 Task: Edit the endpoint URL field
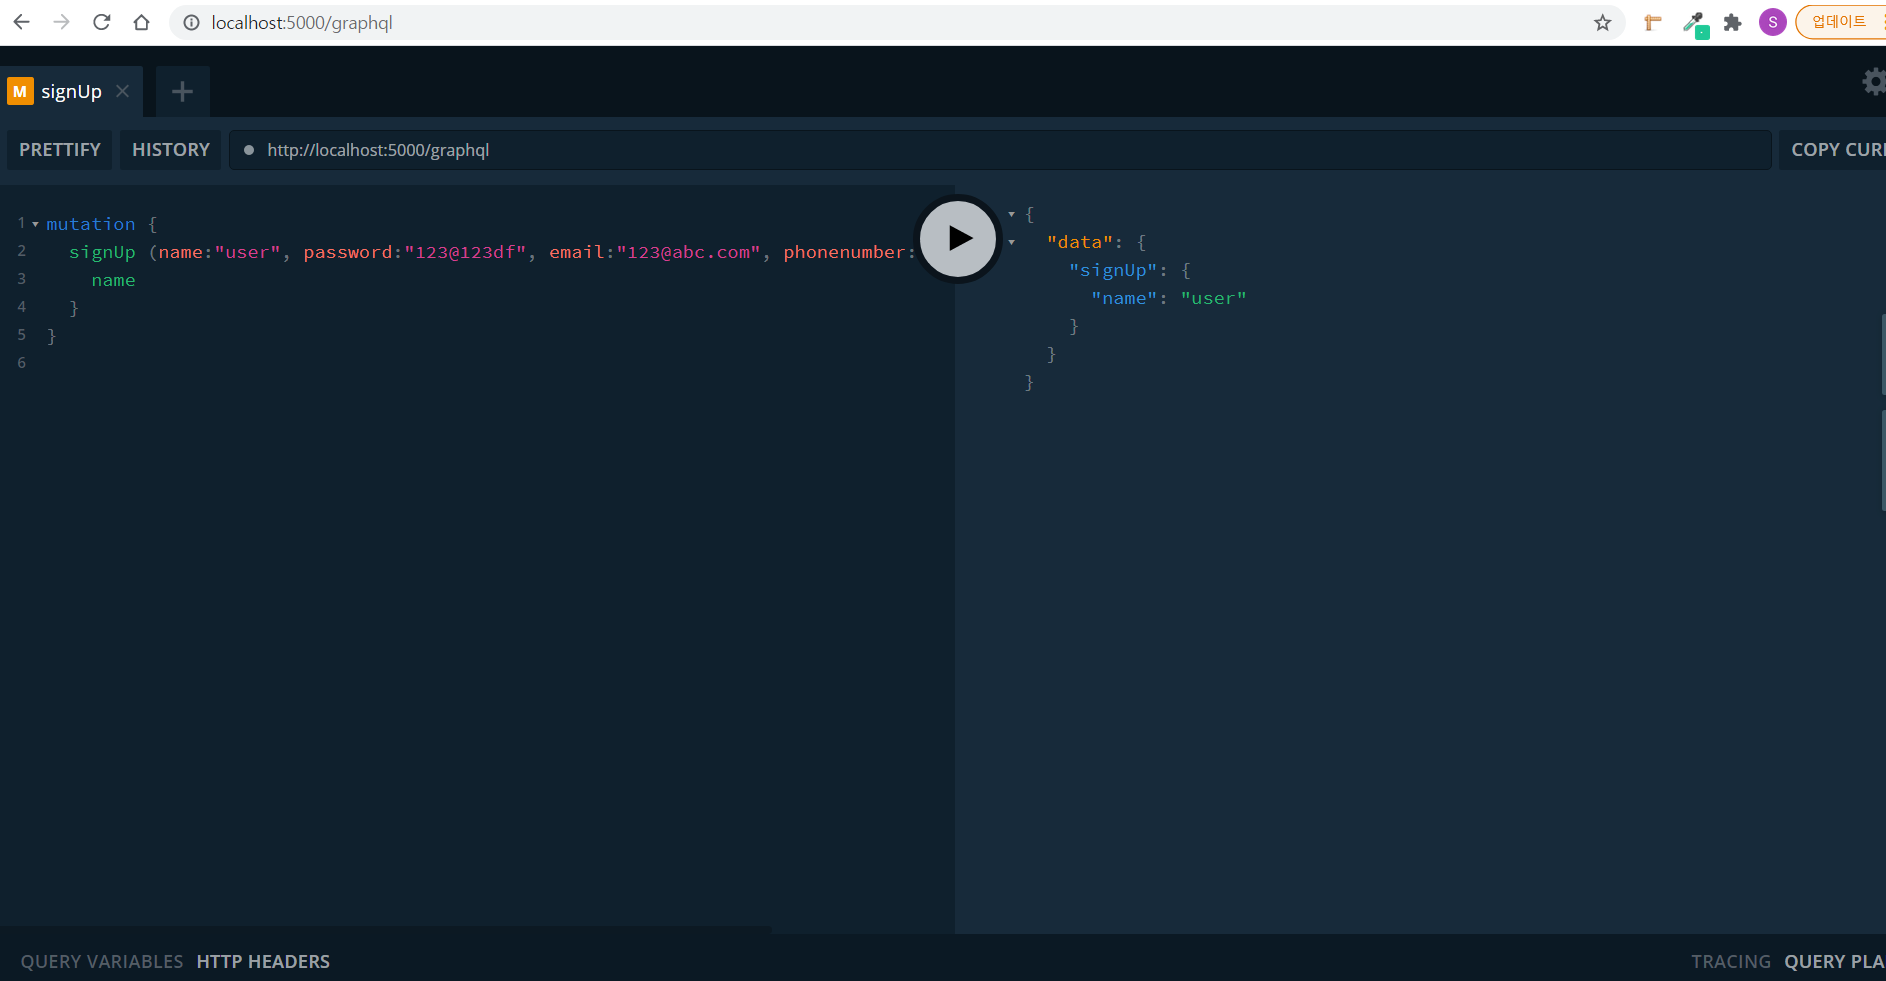coord(1000,150)
